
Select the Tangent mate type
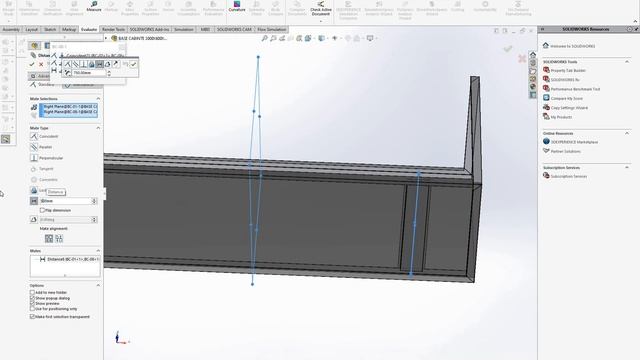point(42,169)
